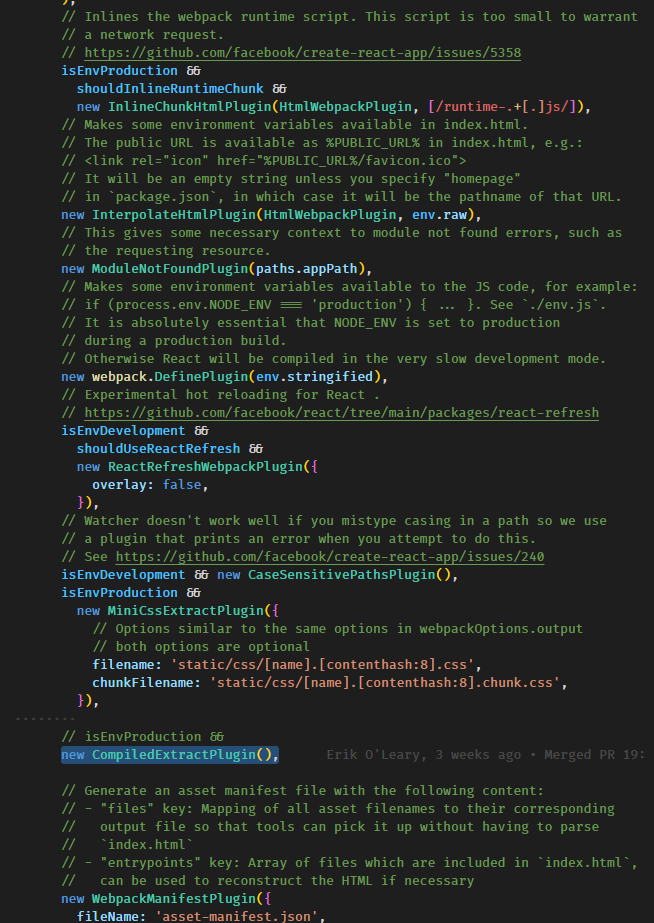Click the 'static/css/[name].[contenthash:8].css' filename string
654x923 pixels.
coord(322,665)
